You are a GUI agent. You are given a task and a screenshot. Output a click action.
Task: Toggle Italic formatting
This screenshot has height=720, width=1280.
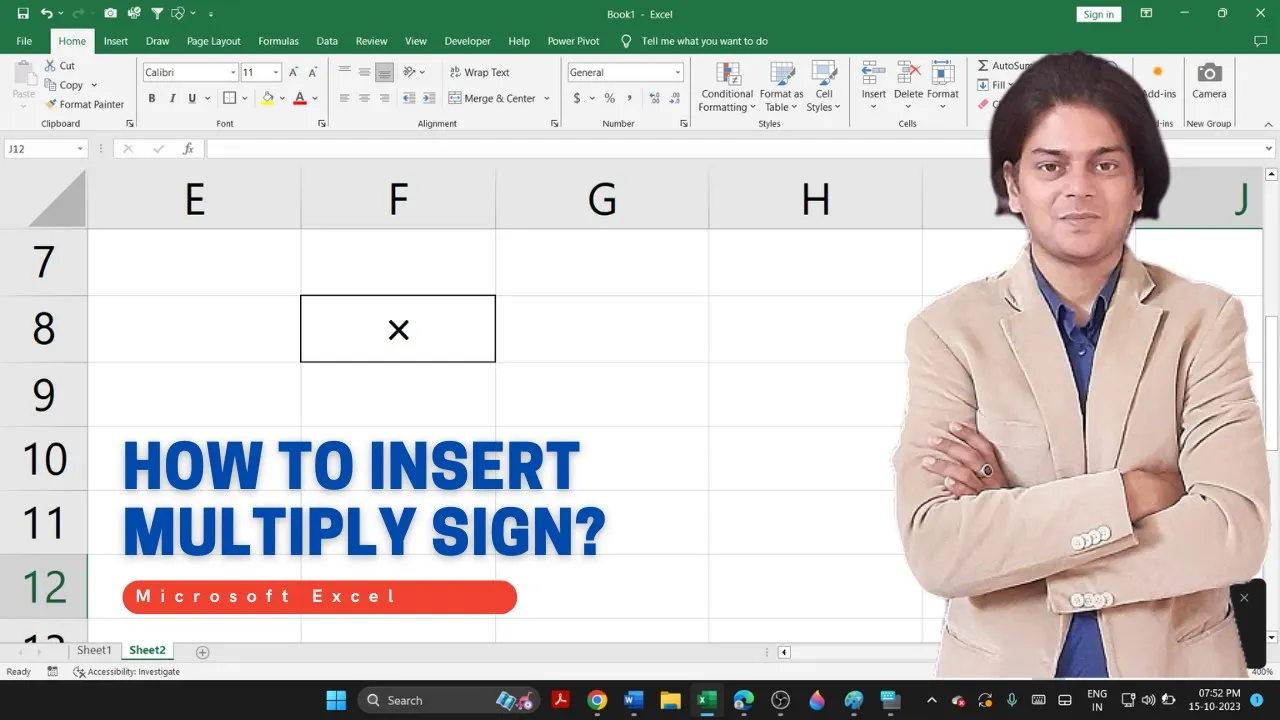click(172, 98)
